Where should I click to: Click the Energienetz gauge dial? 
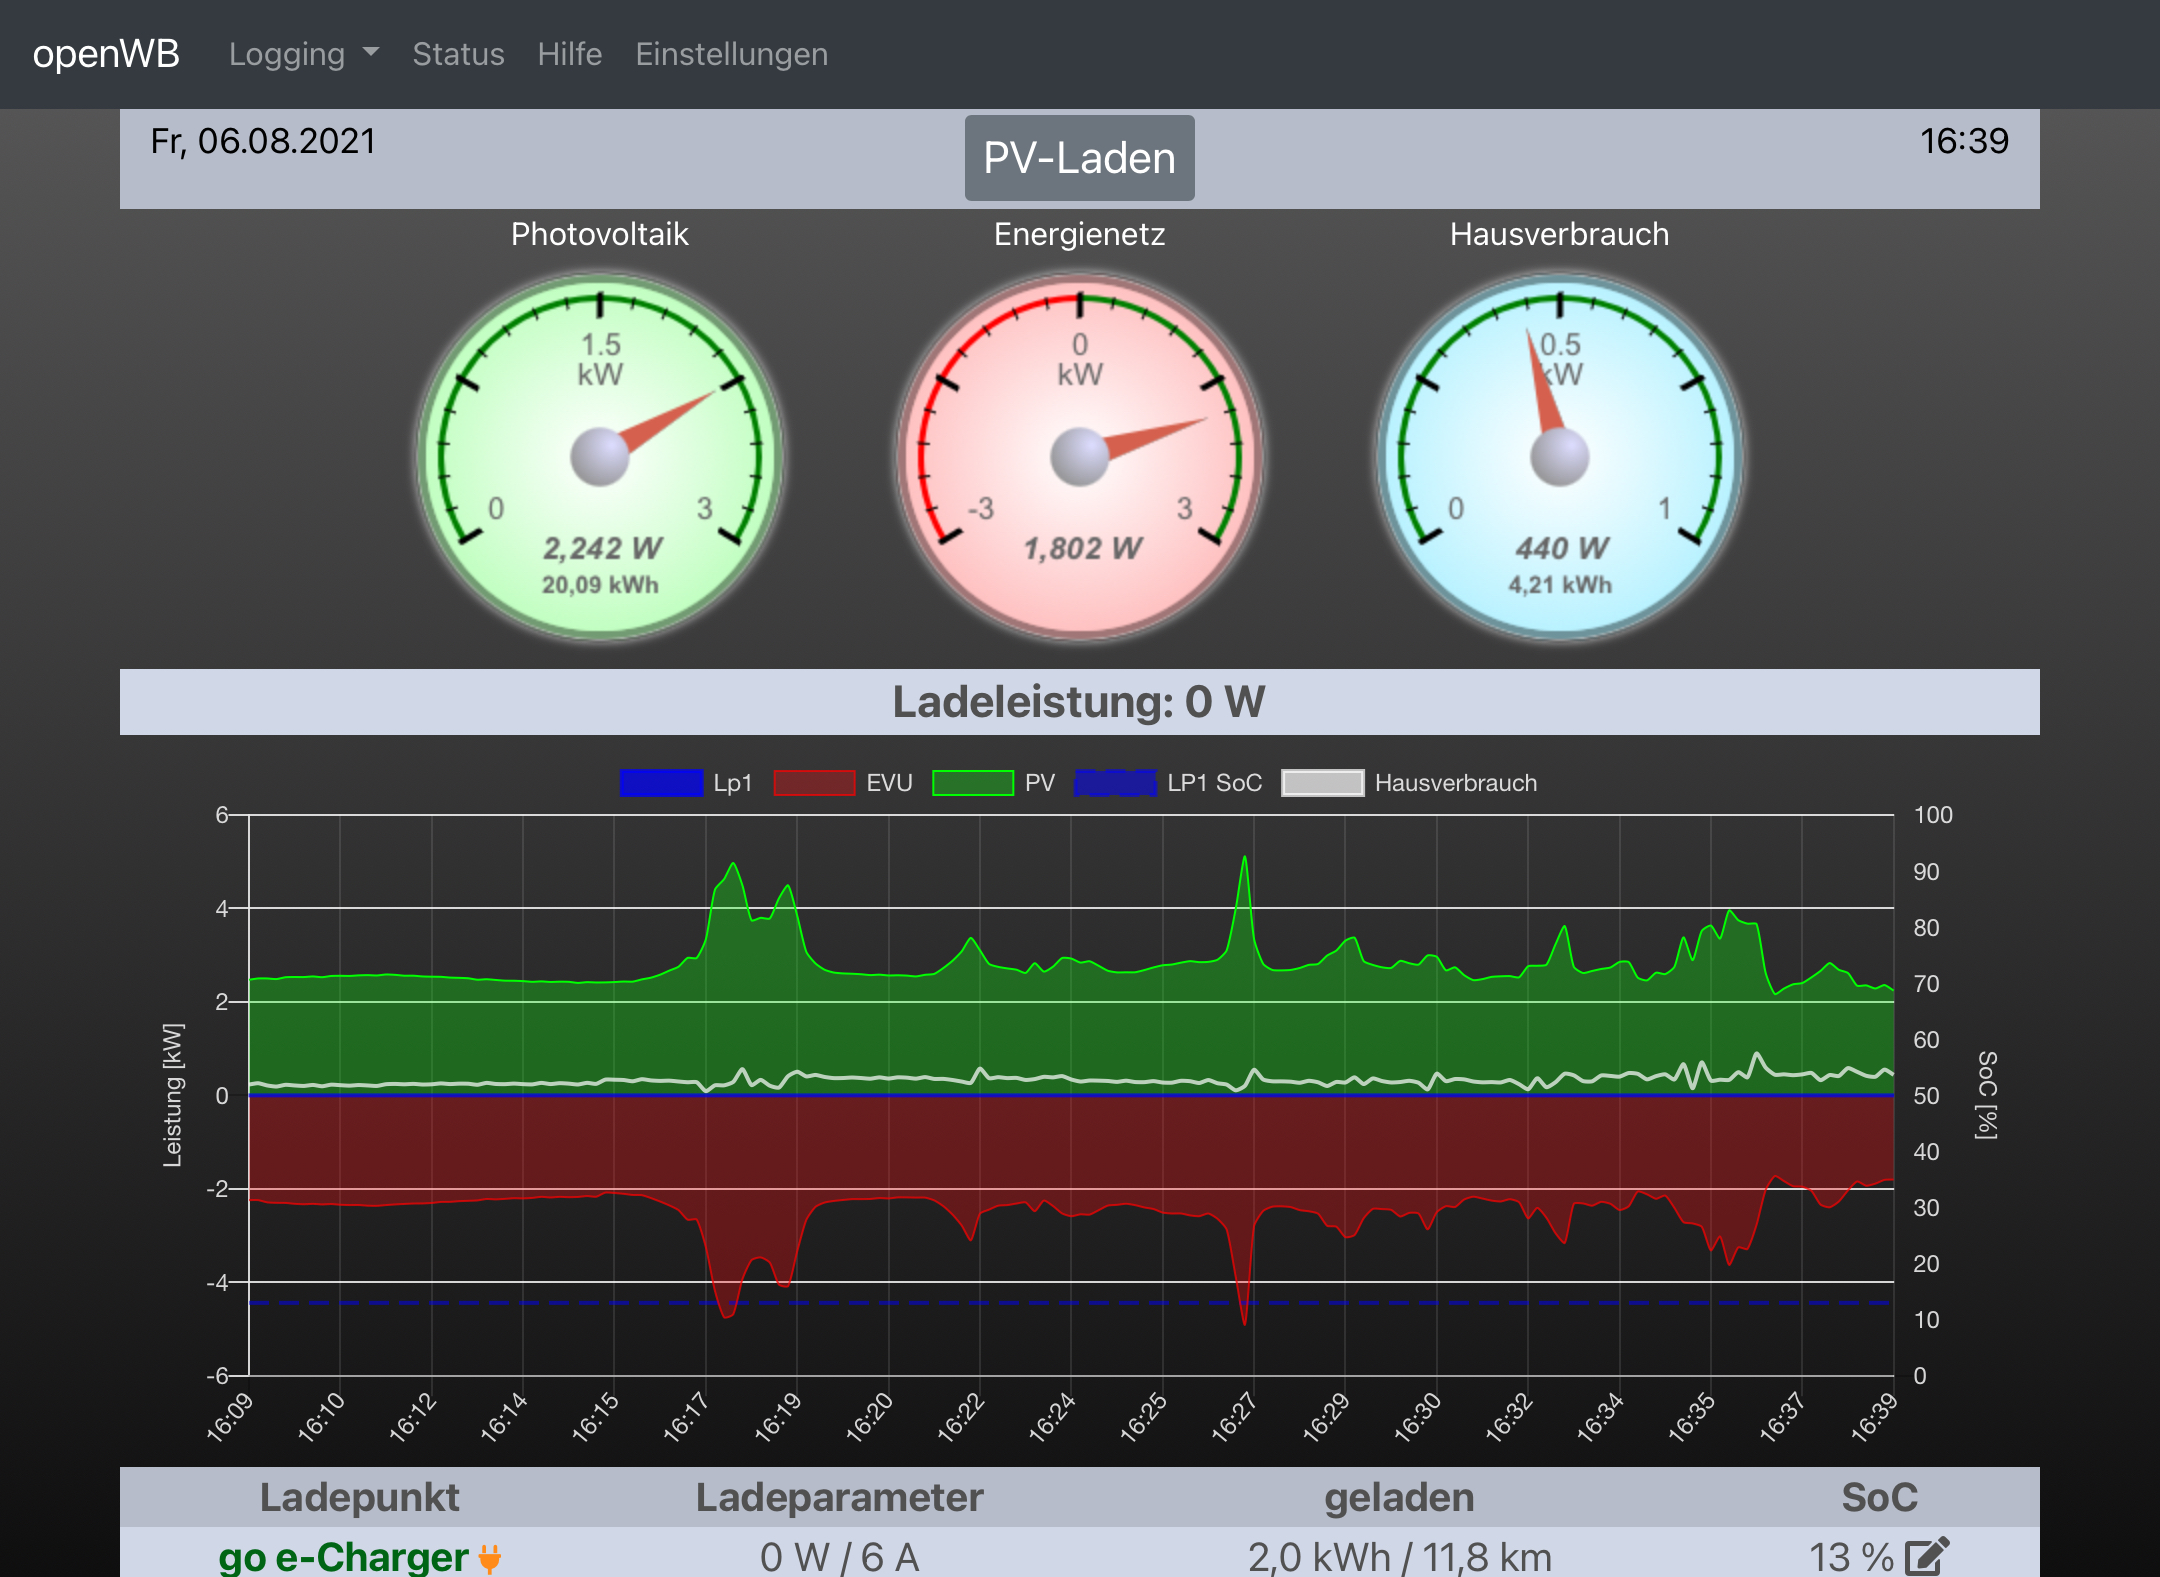1080,457
